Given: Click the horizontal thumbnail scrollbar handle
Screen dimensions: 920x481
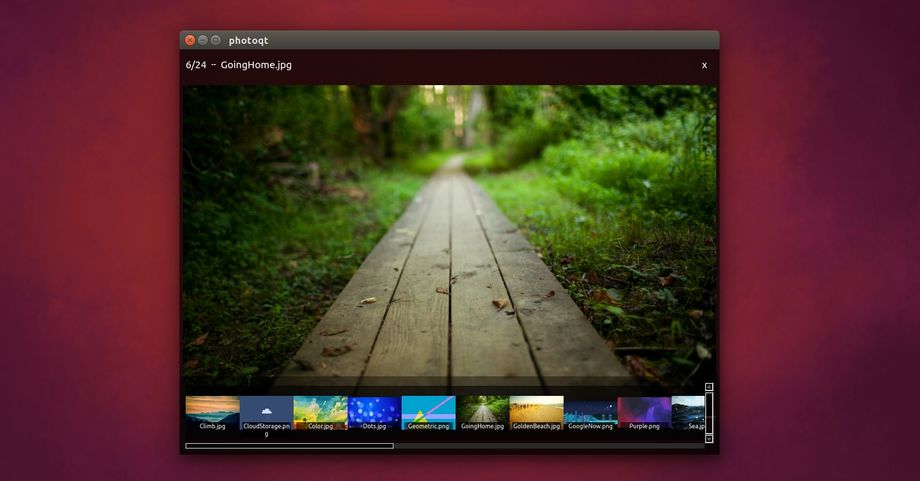Looking at the screenshot, I should pos(289,446).
